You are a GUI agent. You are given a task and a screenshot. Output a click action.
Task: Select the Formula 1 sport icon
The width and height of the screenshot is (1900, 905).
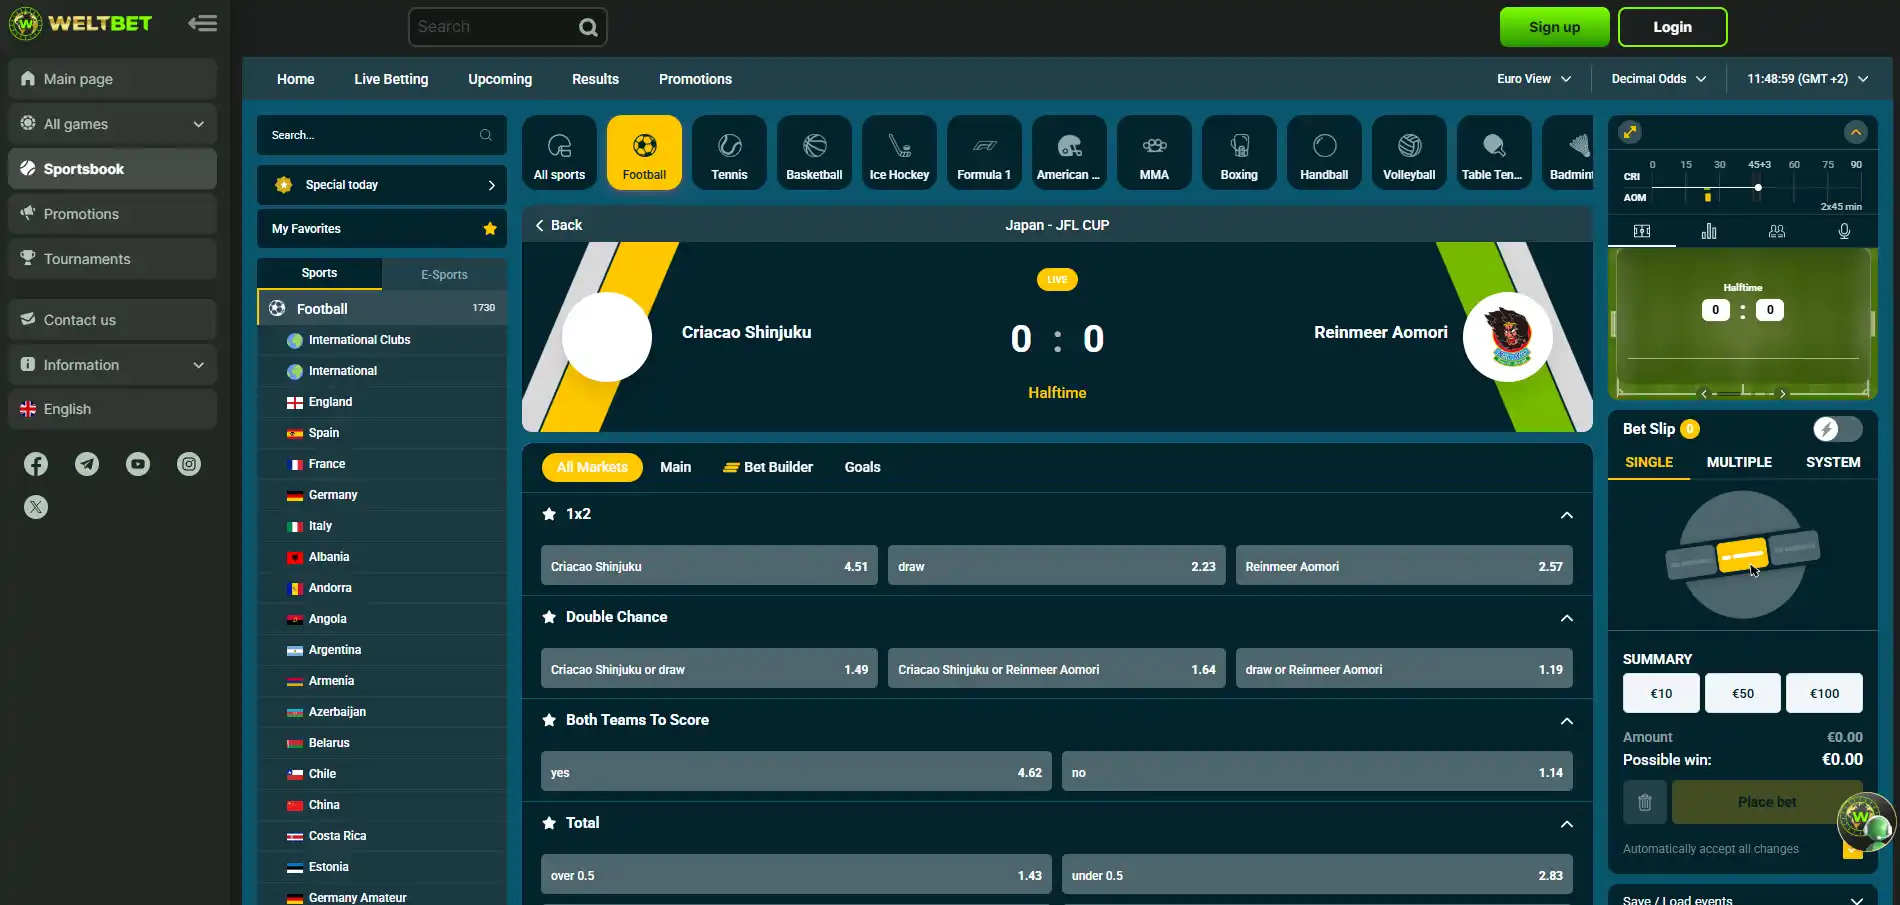coord(984,153)
